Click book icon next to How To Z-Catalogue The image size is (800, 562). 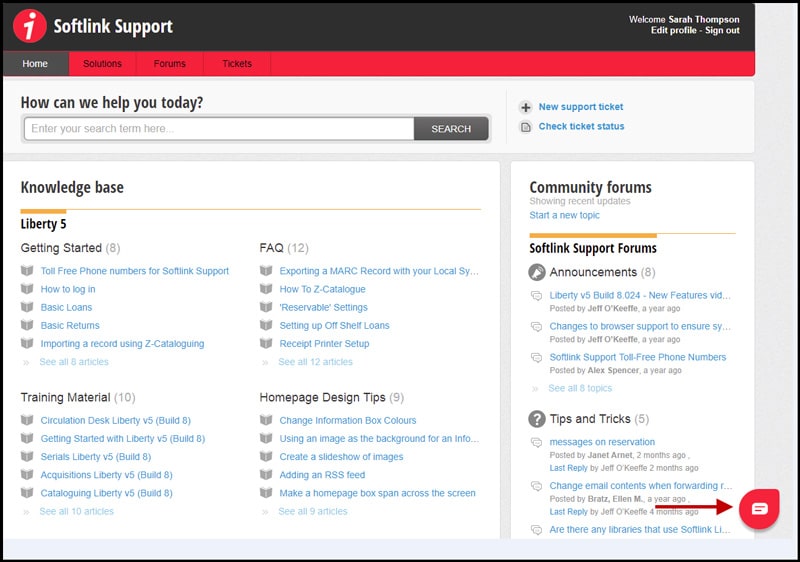(266, 289)
